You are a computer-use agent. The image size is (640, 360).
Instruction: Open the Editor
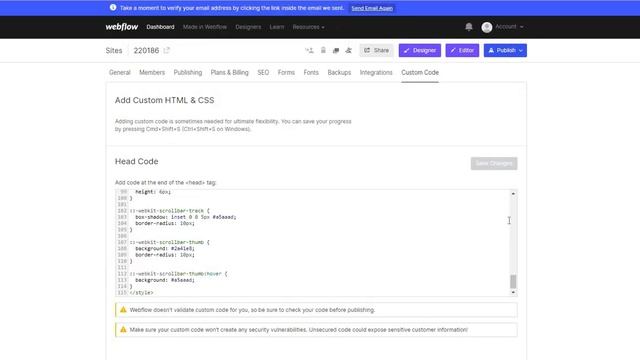tap(462, 50)
